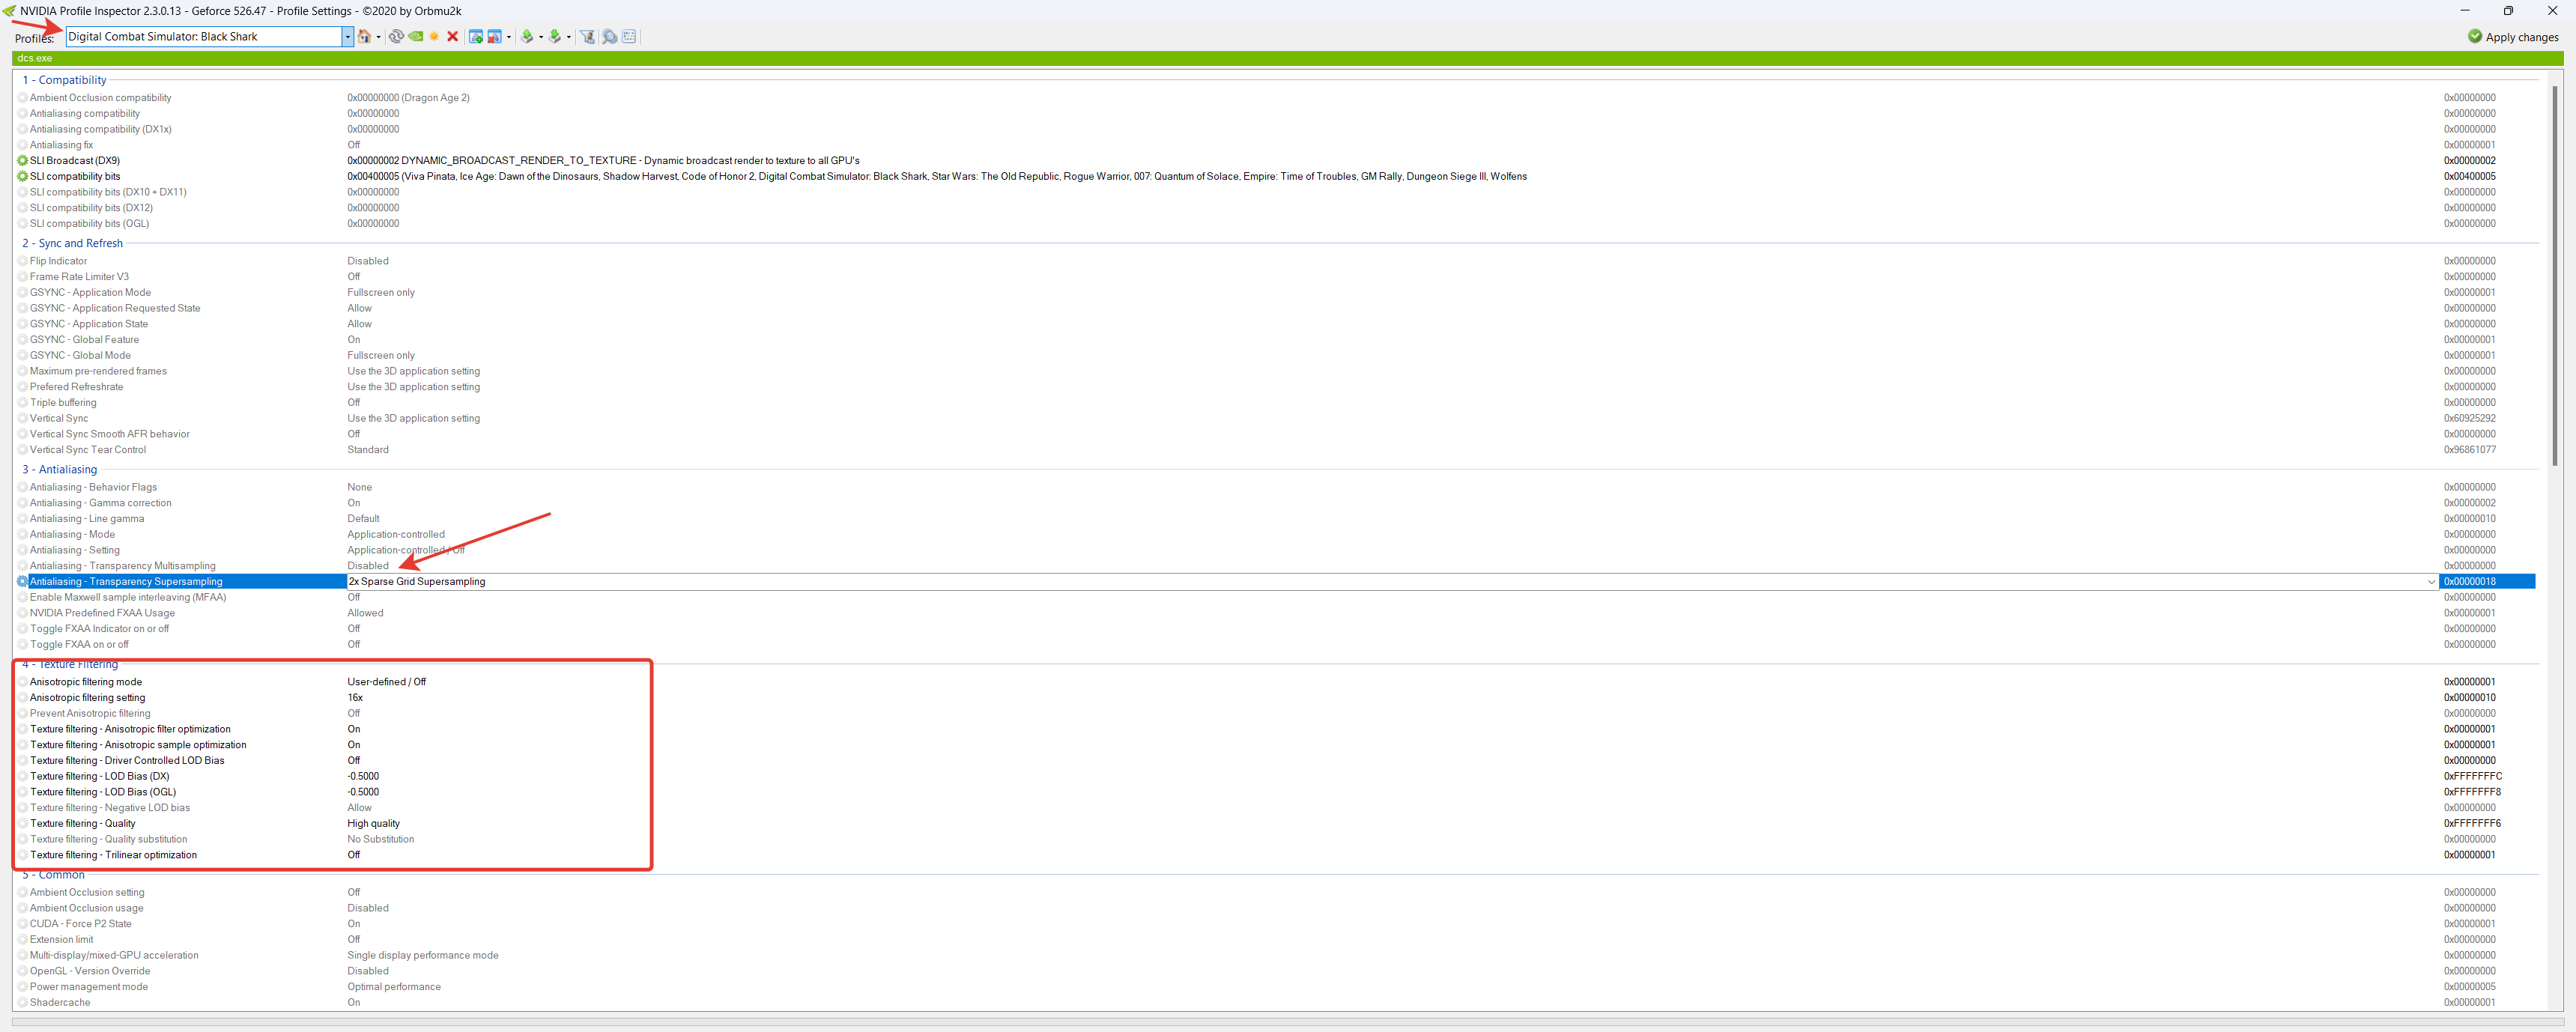Select the Triple buffering setting row

coord(1275,403)
